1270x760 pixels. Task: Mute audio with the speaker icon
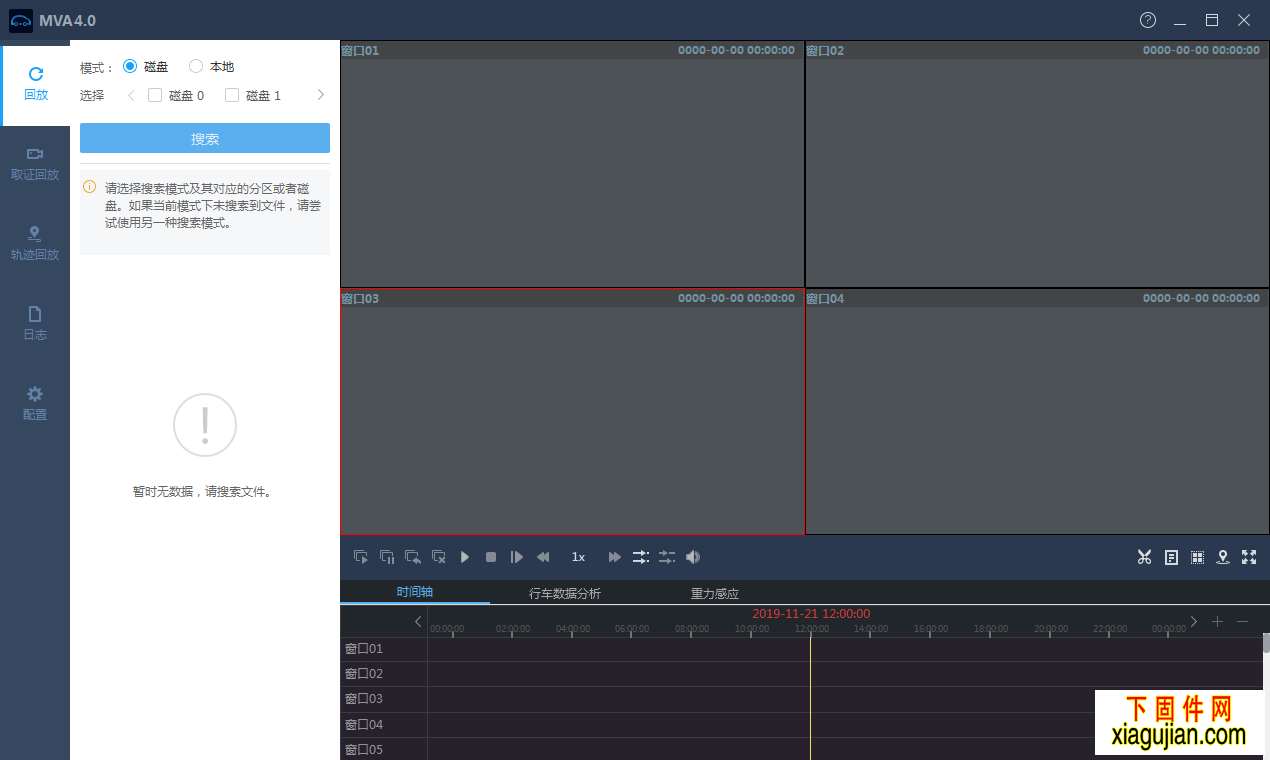coord(693,557)
